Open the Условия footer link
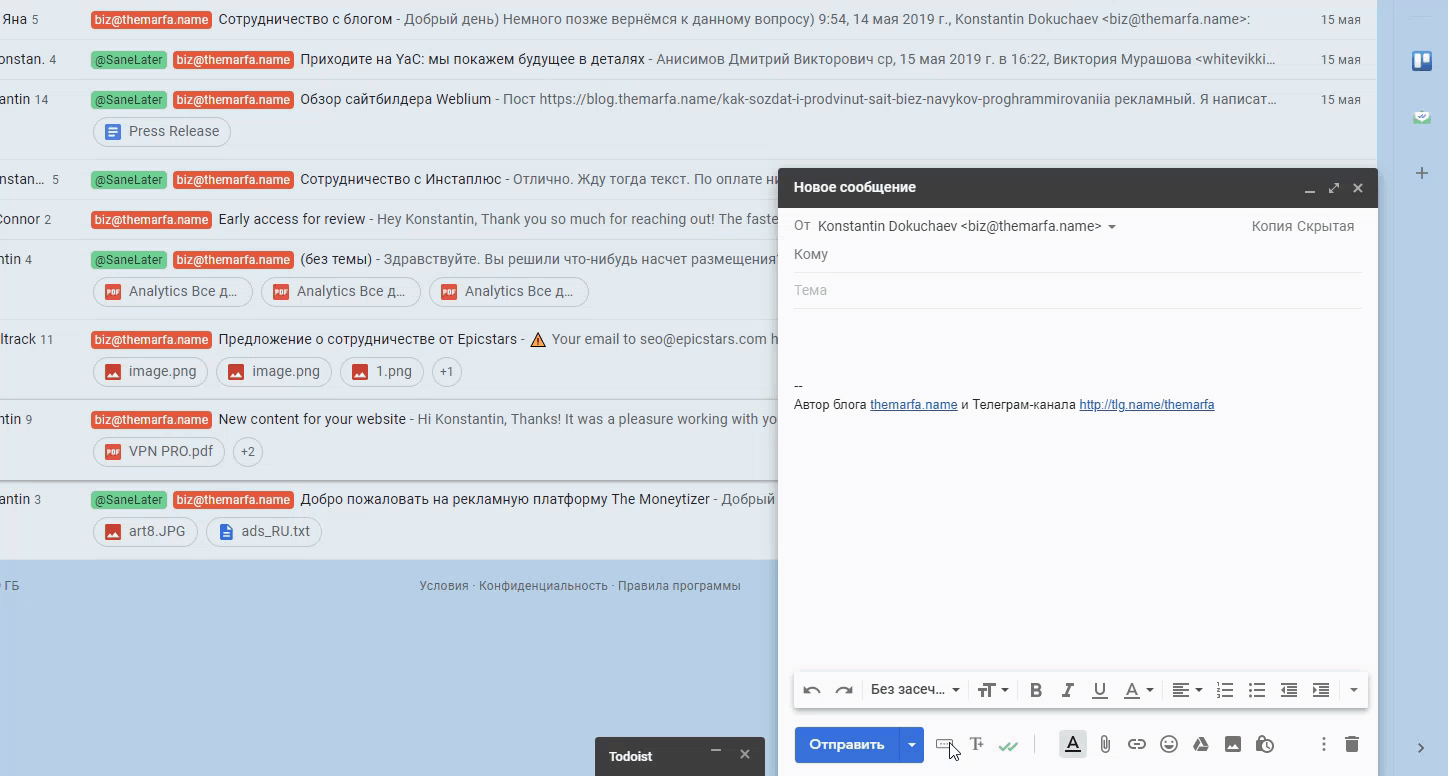1448x776 pixels. point(444,586)
